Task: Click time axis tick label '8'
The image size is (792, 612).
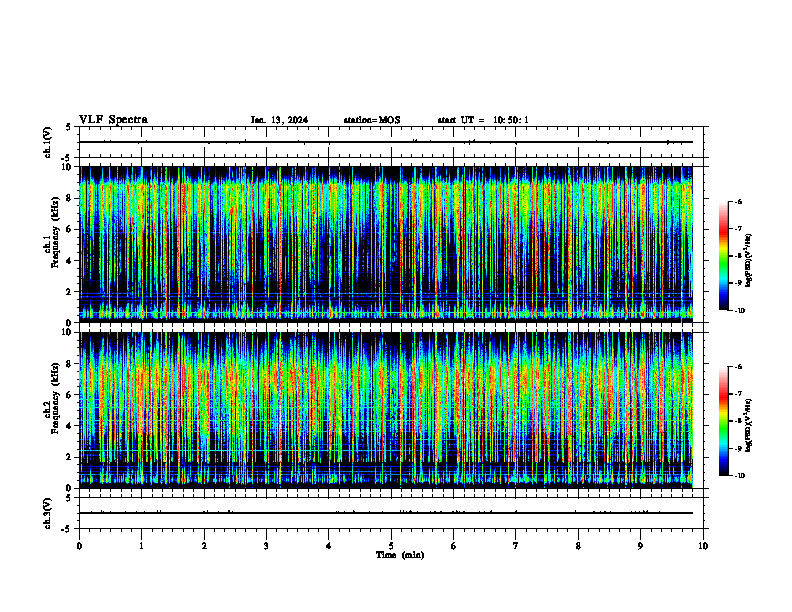Action: 578,546
